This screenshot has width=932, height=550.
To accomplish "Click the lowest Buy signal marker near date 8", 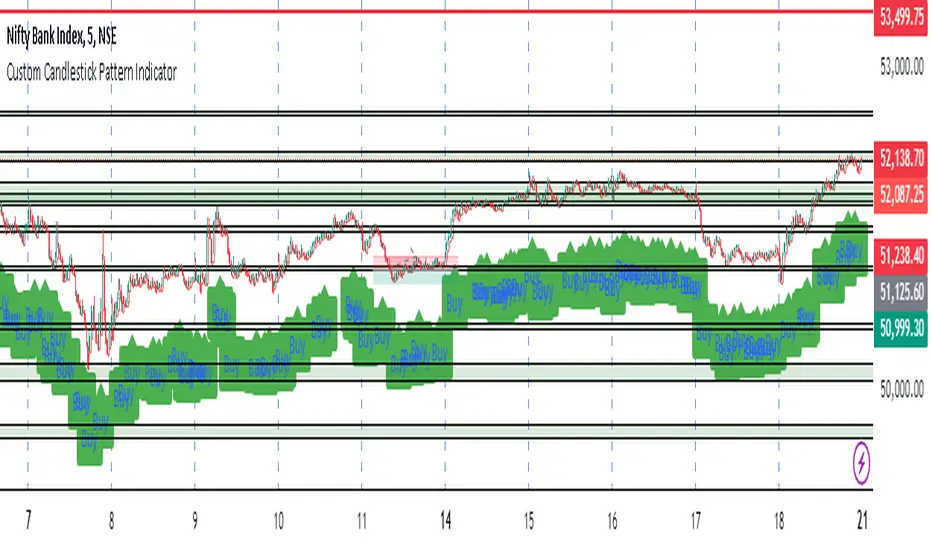I will [89, 442].
